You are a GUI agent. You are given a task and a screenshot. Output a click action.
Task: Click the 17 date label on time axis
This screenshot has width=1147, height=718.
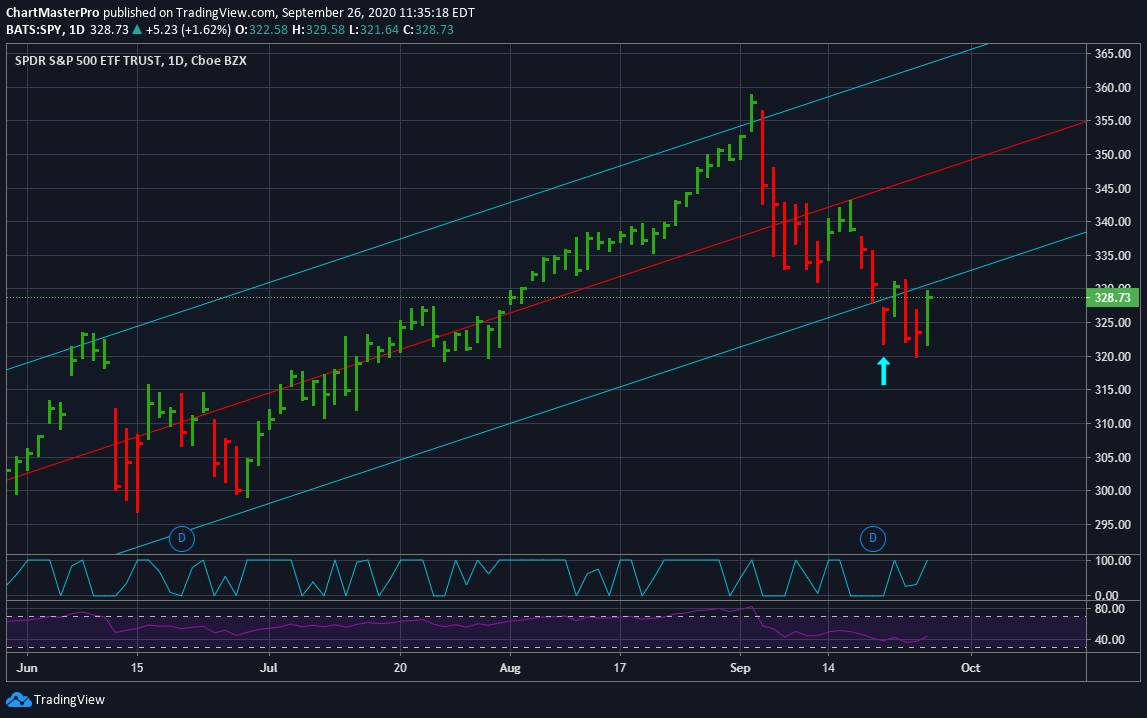(620, 668)
